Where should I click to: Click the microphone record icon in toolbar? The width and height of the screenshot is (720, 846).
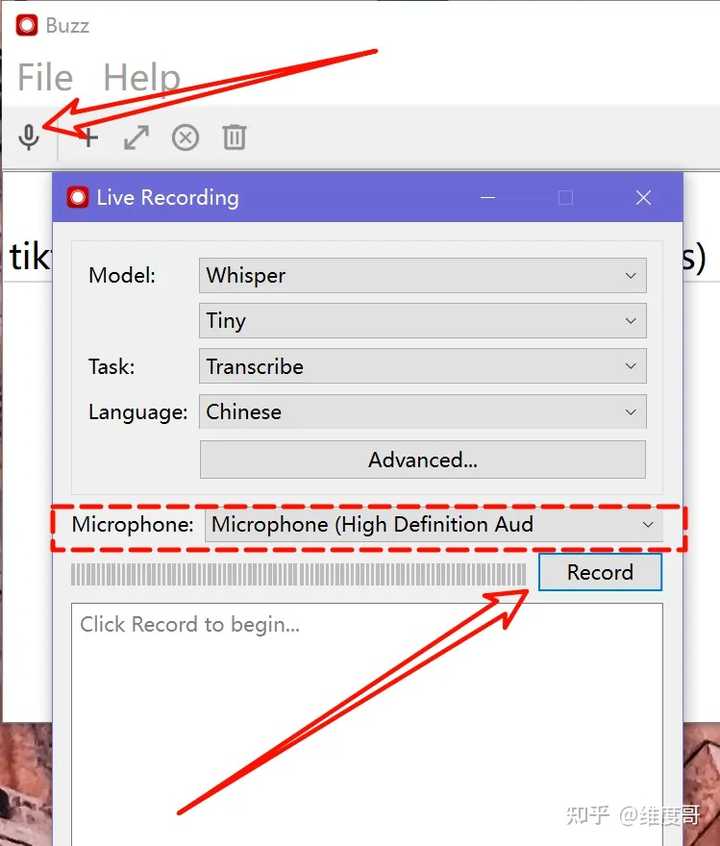[x=29, y=138]
